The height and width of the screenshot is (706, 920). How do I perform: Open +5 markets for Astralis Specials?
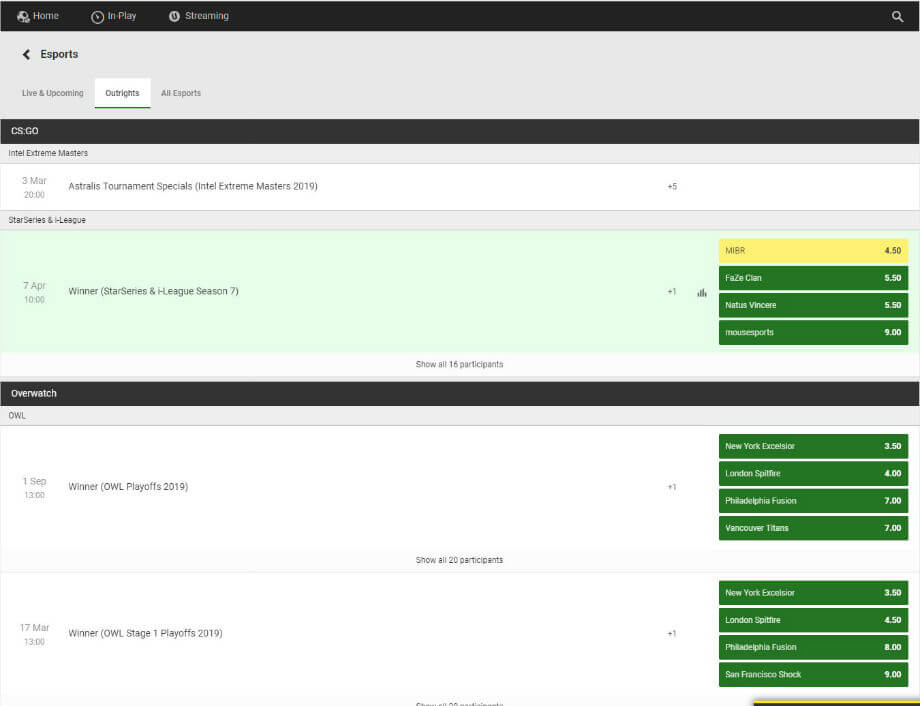click(672, 187)
